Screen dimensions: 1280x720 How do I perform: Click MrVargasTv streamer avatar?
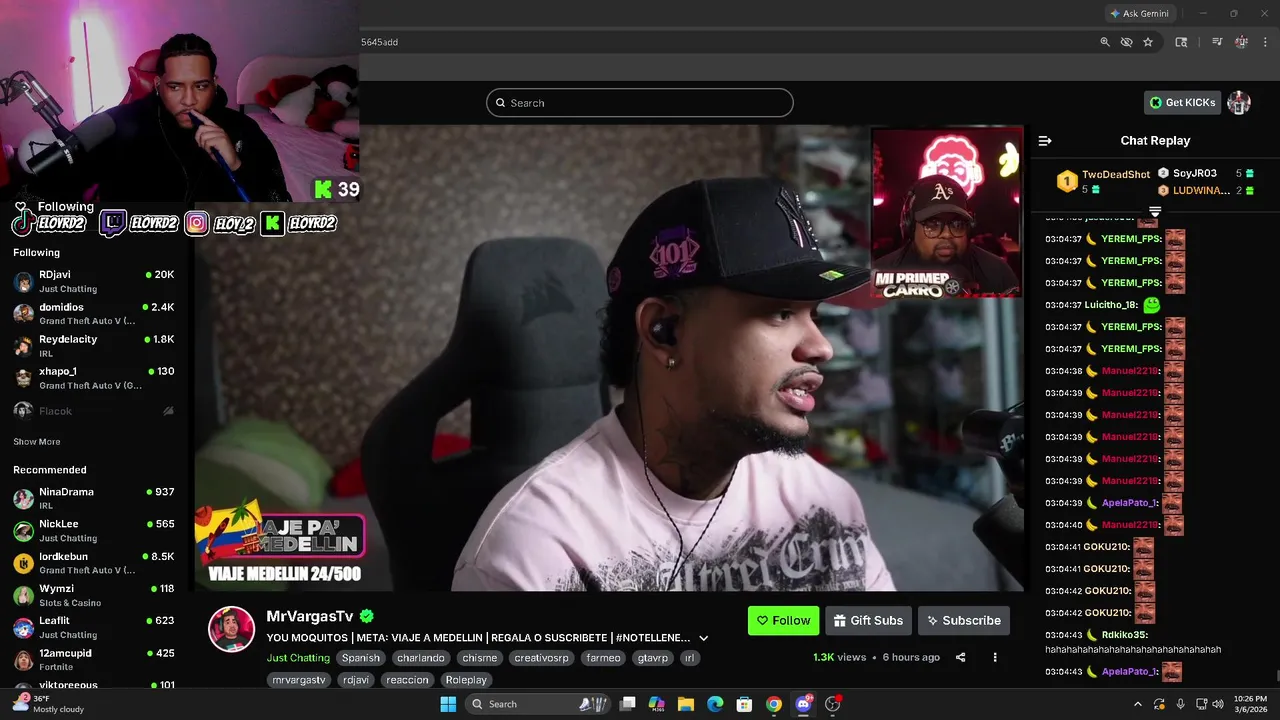231,629
